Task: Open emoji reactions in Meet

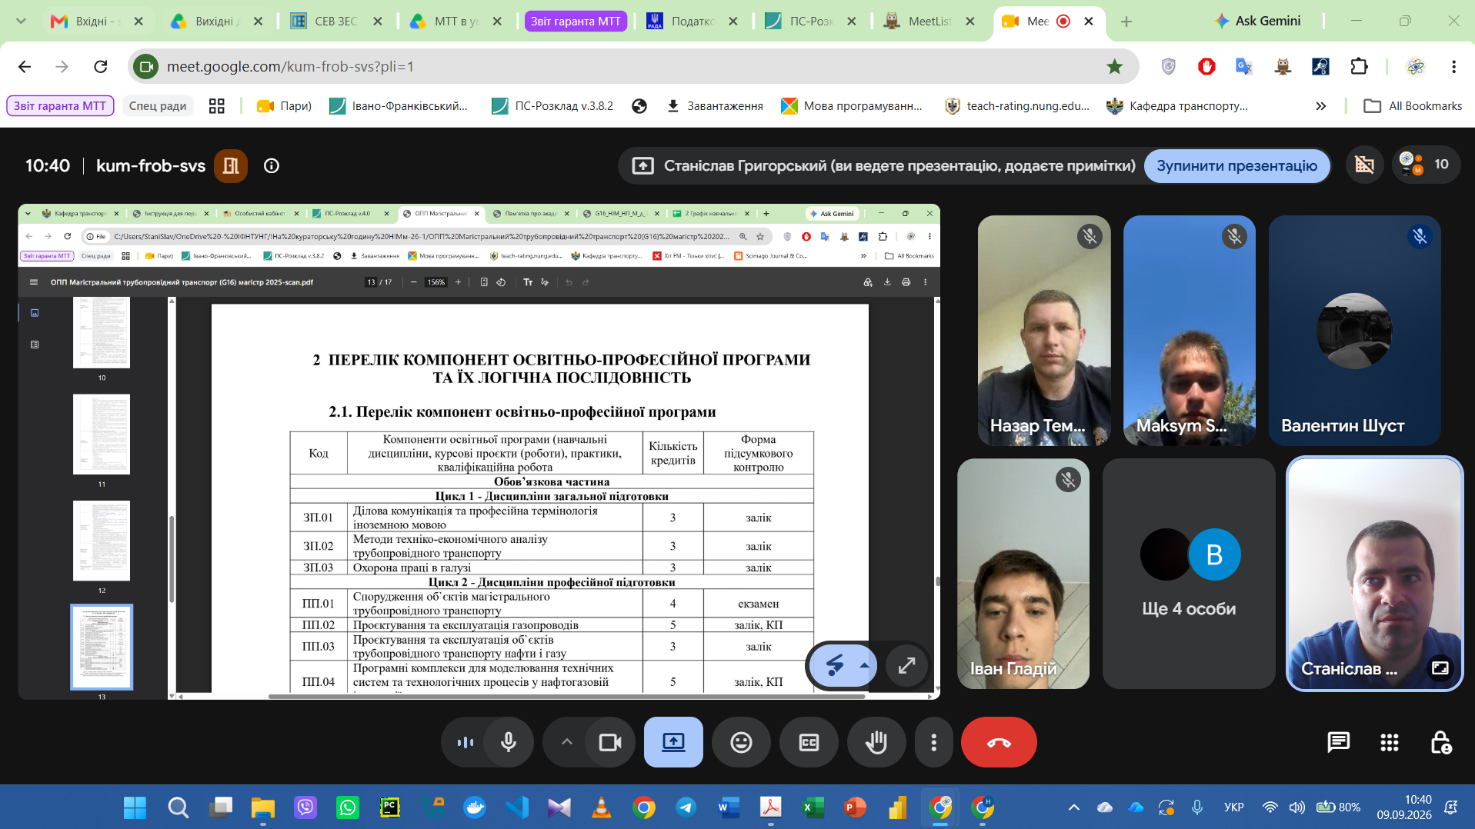Action: tap(741, 742)
